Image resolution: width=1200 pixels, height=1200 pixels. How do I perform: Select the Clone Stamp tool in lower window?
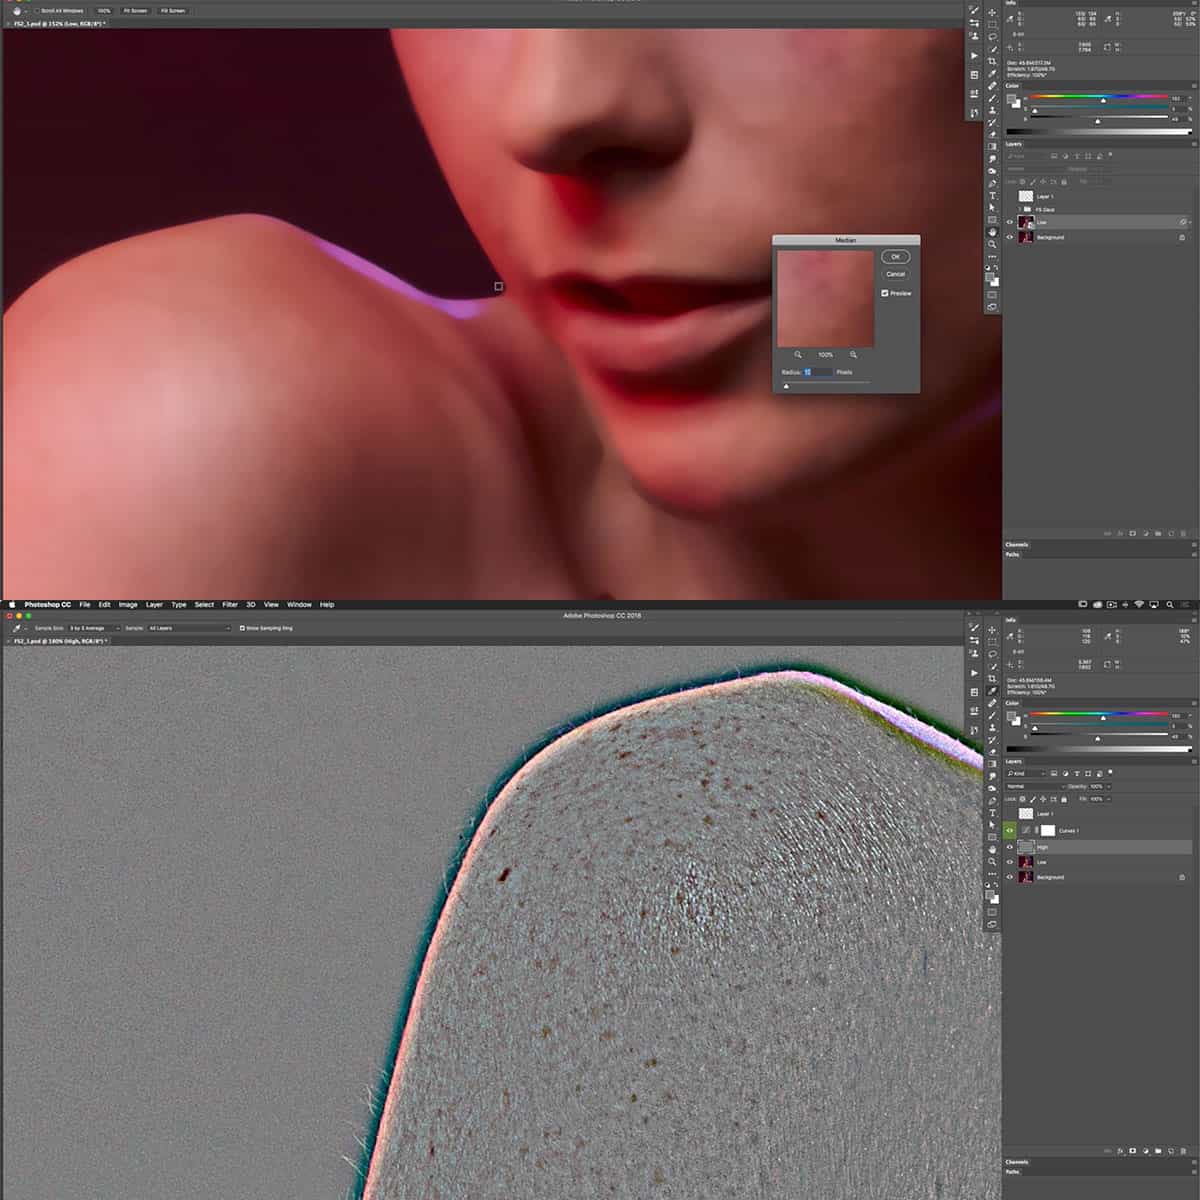click(992, 727)
